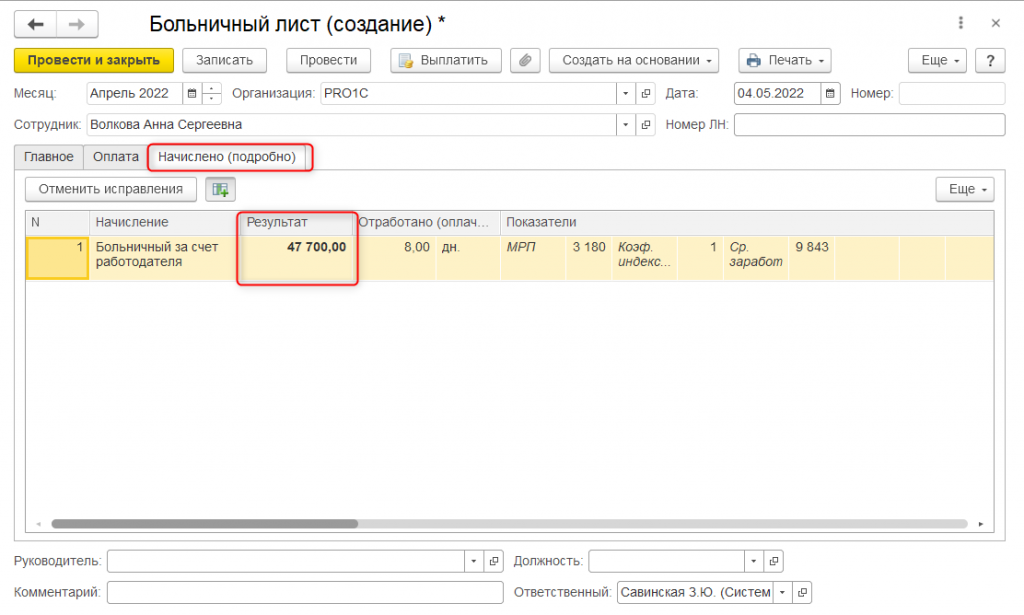Click the back navigation arrow

(36, 24)
